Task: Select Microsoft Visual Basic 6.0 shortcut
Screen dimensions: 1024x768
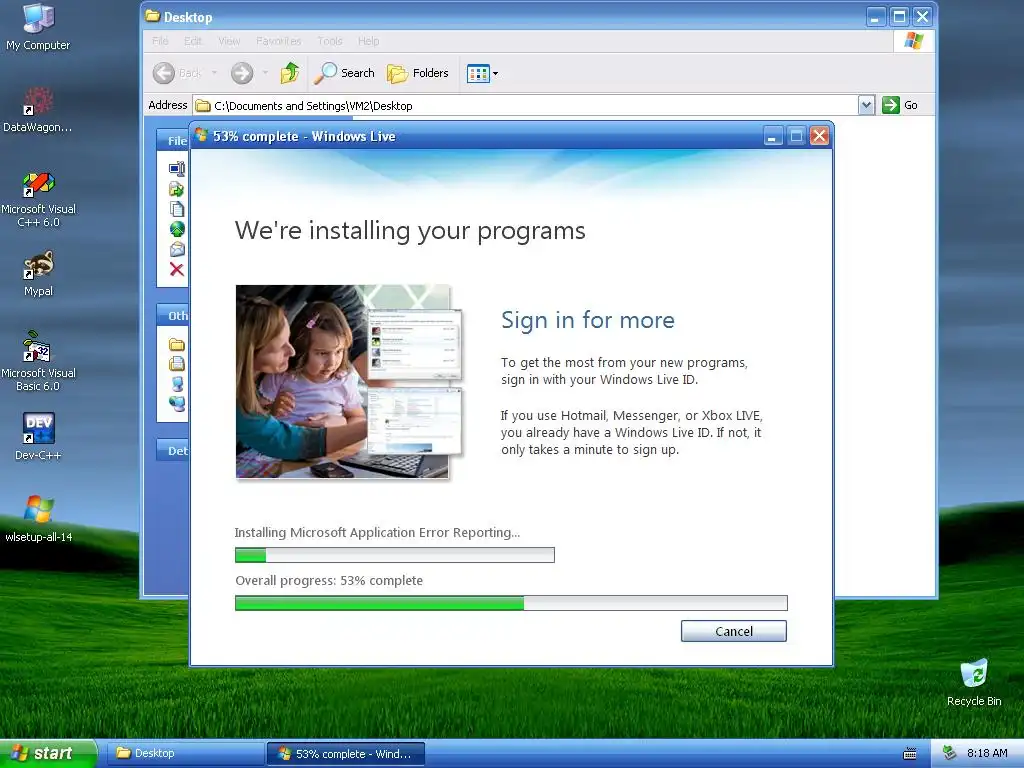Action: 38,361
